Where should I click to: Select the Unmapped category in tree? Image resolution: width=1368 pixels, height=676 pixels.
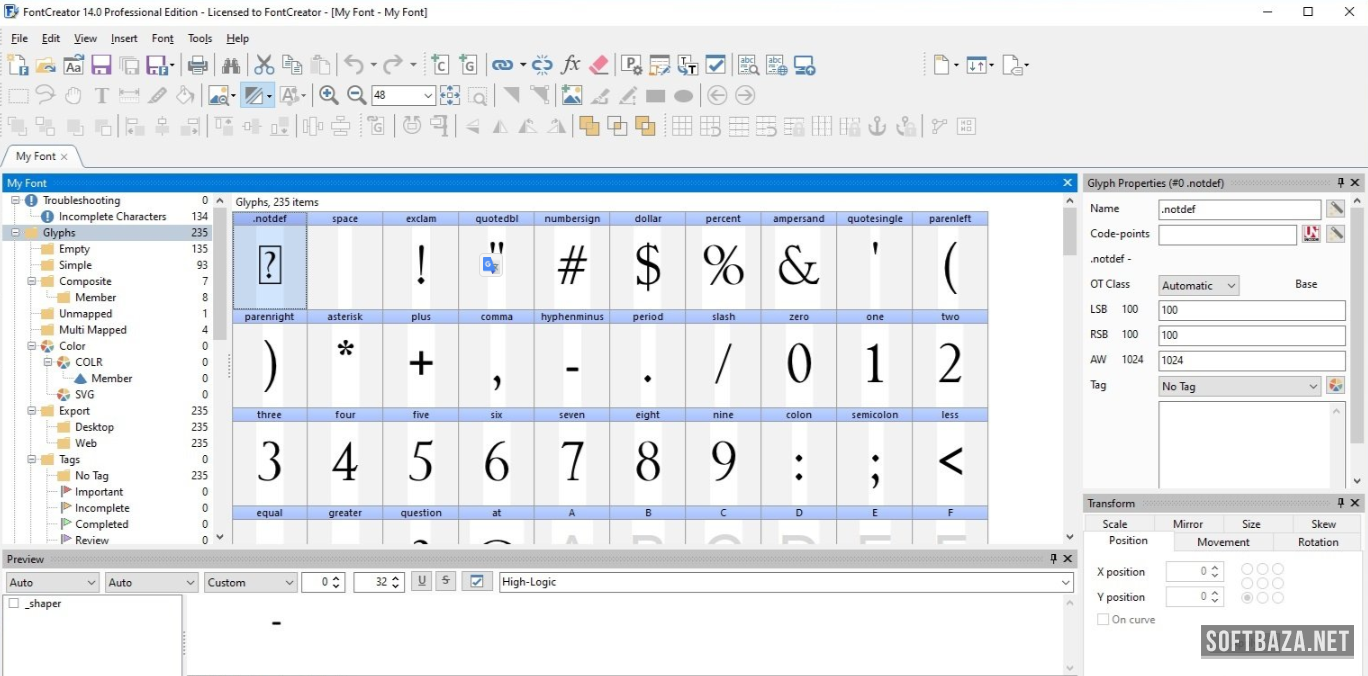[85, 314]
